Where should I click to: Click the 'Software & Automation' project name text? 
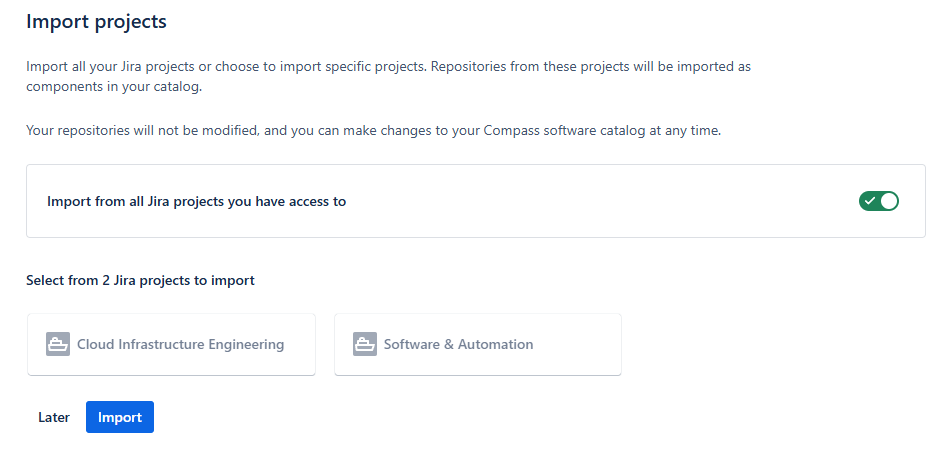[458, 344]
